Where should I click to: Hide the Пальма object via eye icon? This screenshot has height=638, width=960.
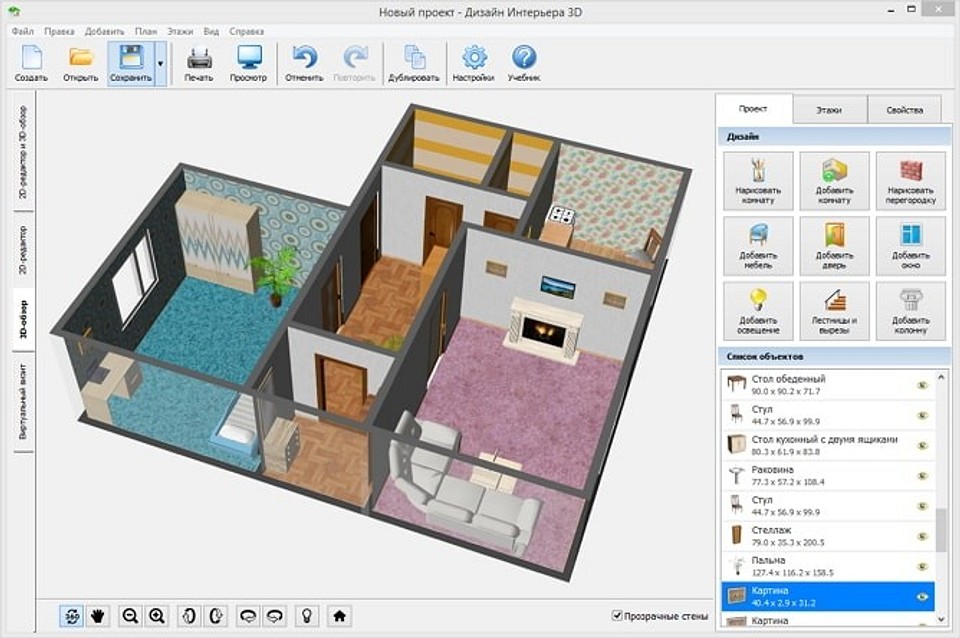(x=922, y=564)
